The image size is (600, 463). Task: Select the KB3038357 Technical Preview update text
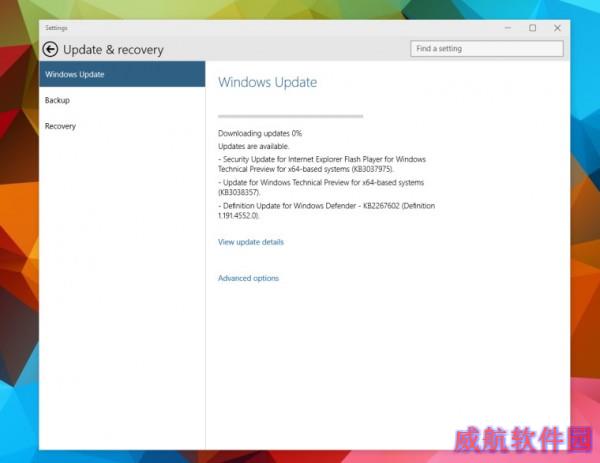tap(321, 187)
